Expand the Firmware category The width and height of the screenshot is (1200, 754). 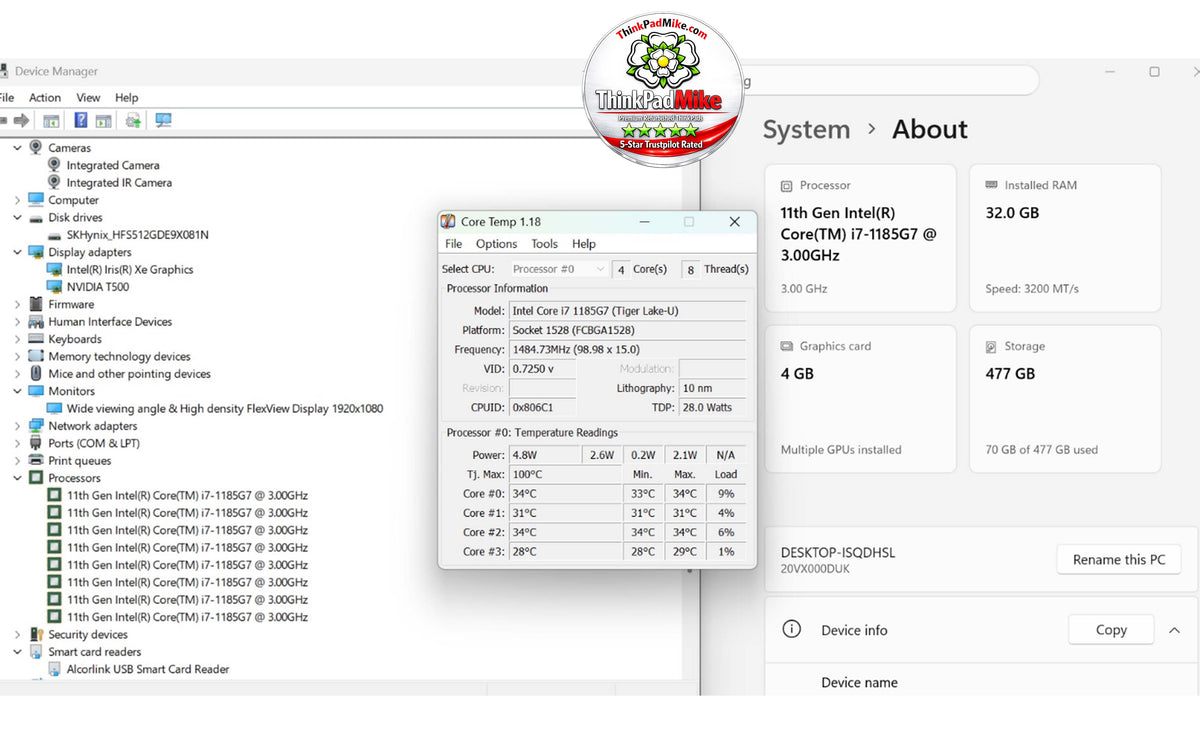tap(17, 305)
